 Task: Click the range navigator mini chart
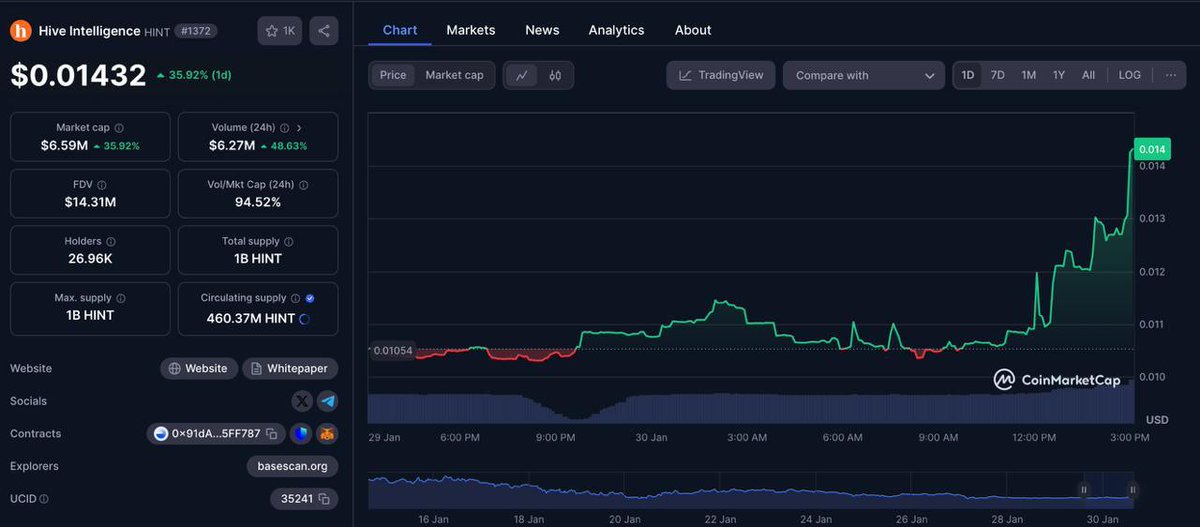[752, 491]
